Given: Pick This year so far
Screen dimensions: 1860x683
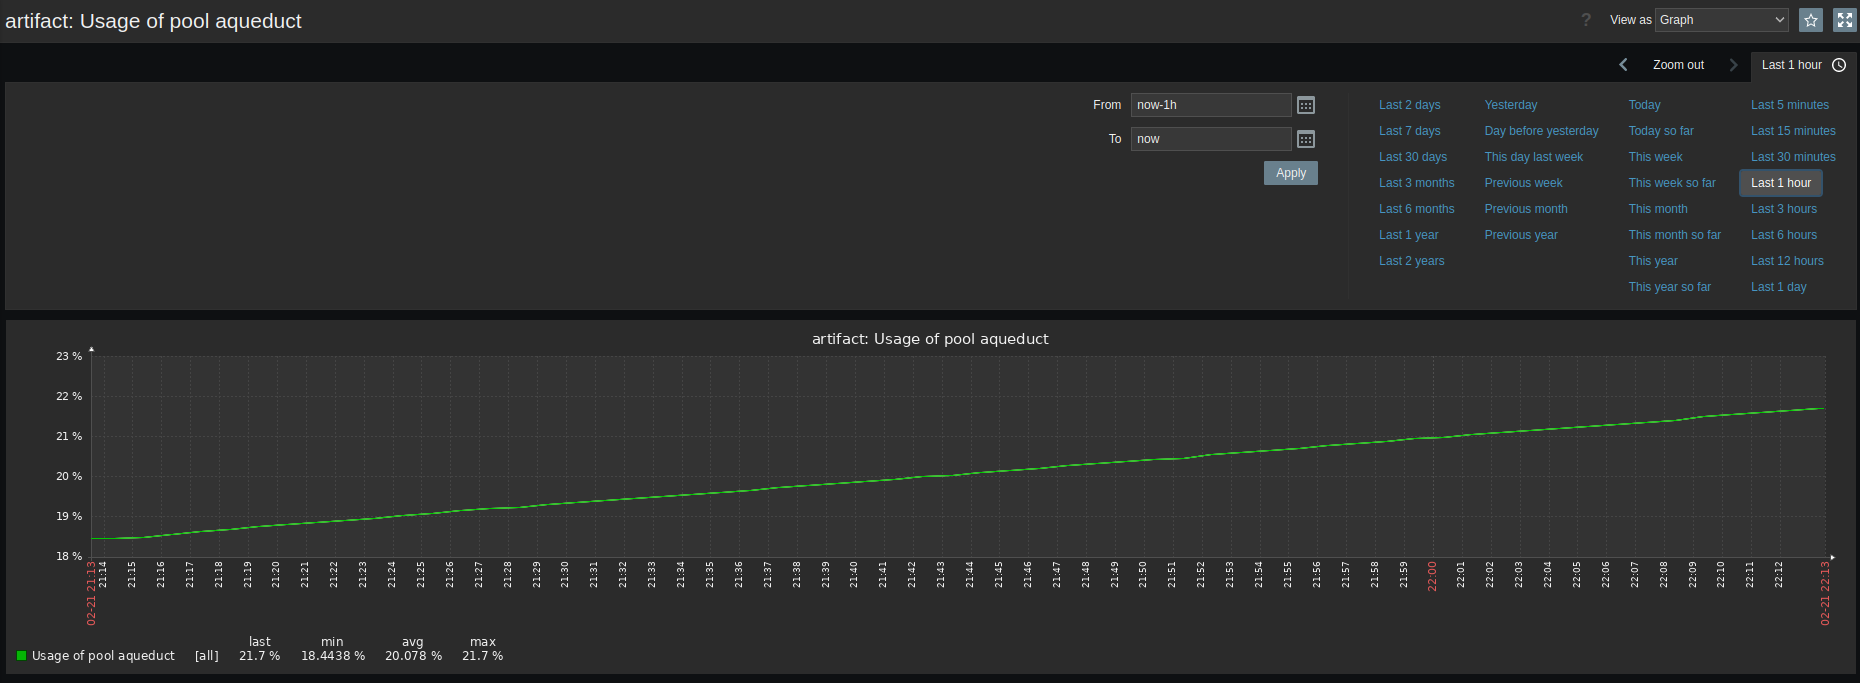Looking at the screenshot, I should [x=1669, y=287].
